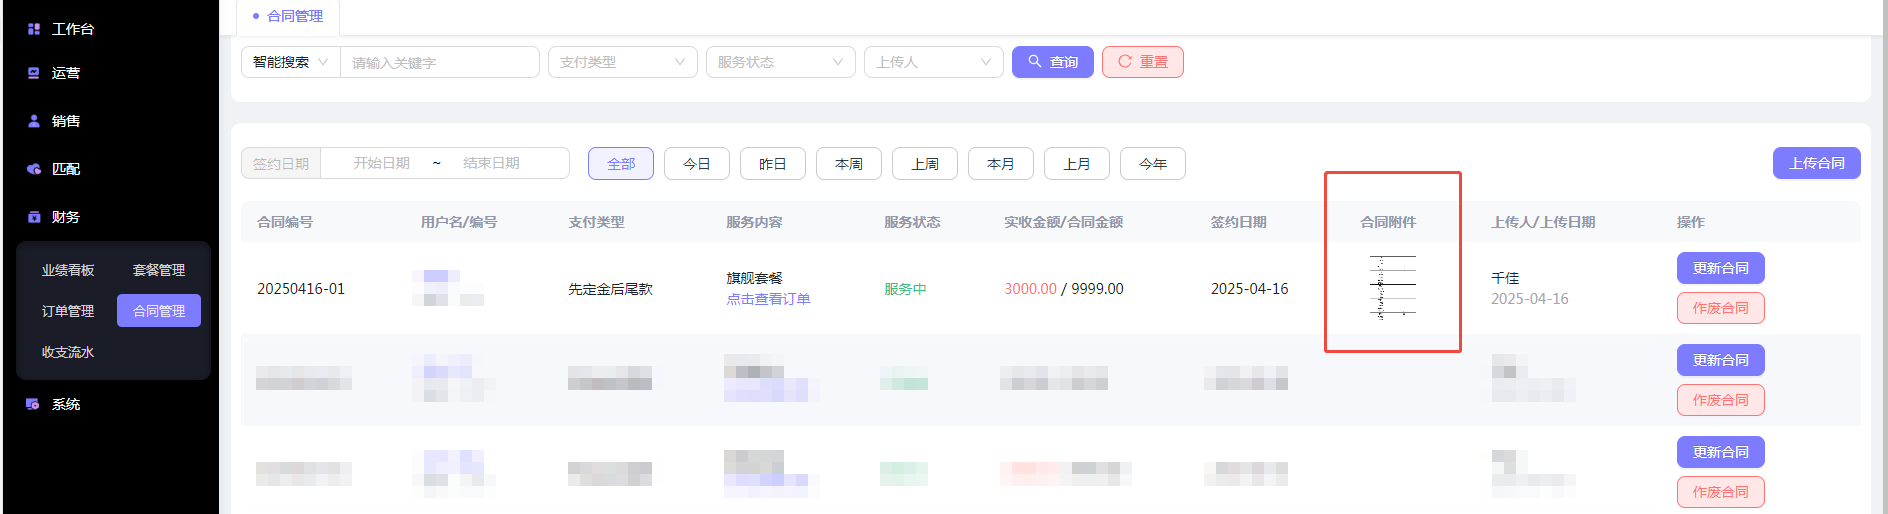This screenshot has height=514, width=1888.
Task: Select the 合同管理 submenu item
Action: click(159, 311)
